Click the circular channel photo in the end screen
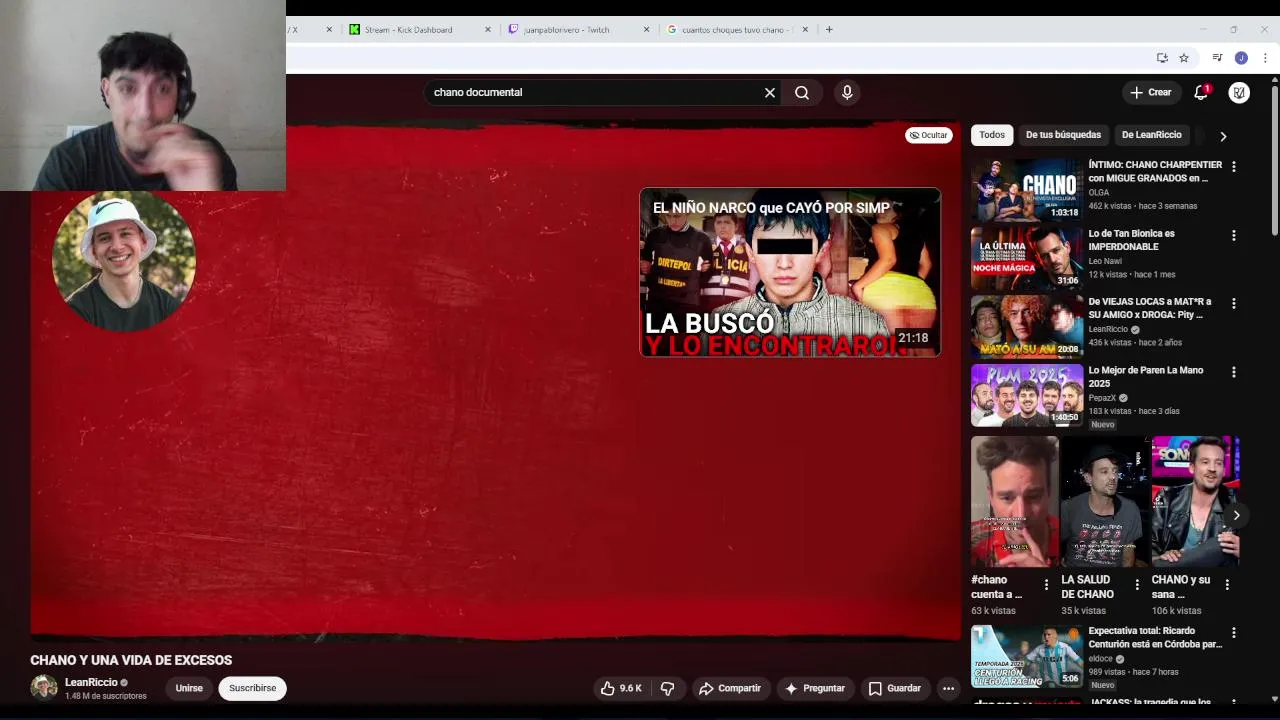Screen dimensions: 1280x720 click(x=124, y=261)
